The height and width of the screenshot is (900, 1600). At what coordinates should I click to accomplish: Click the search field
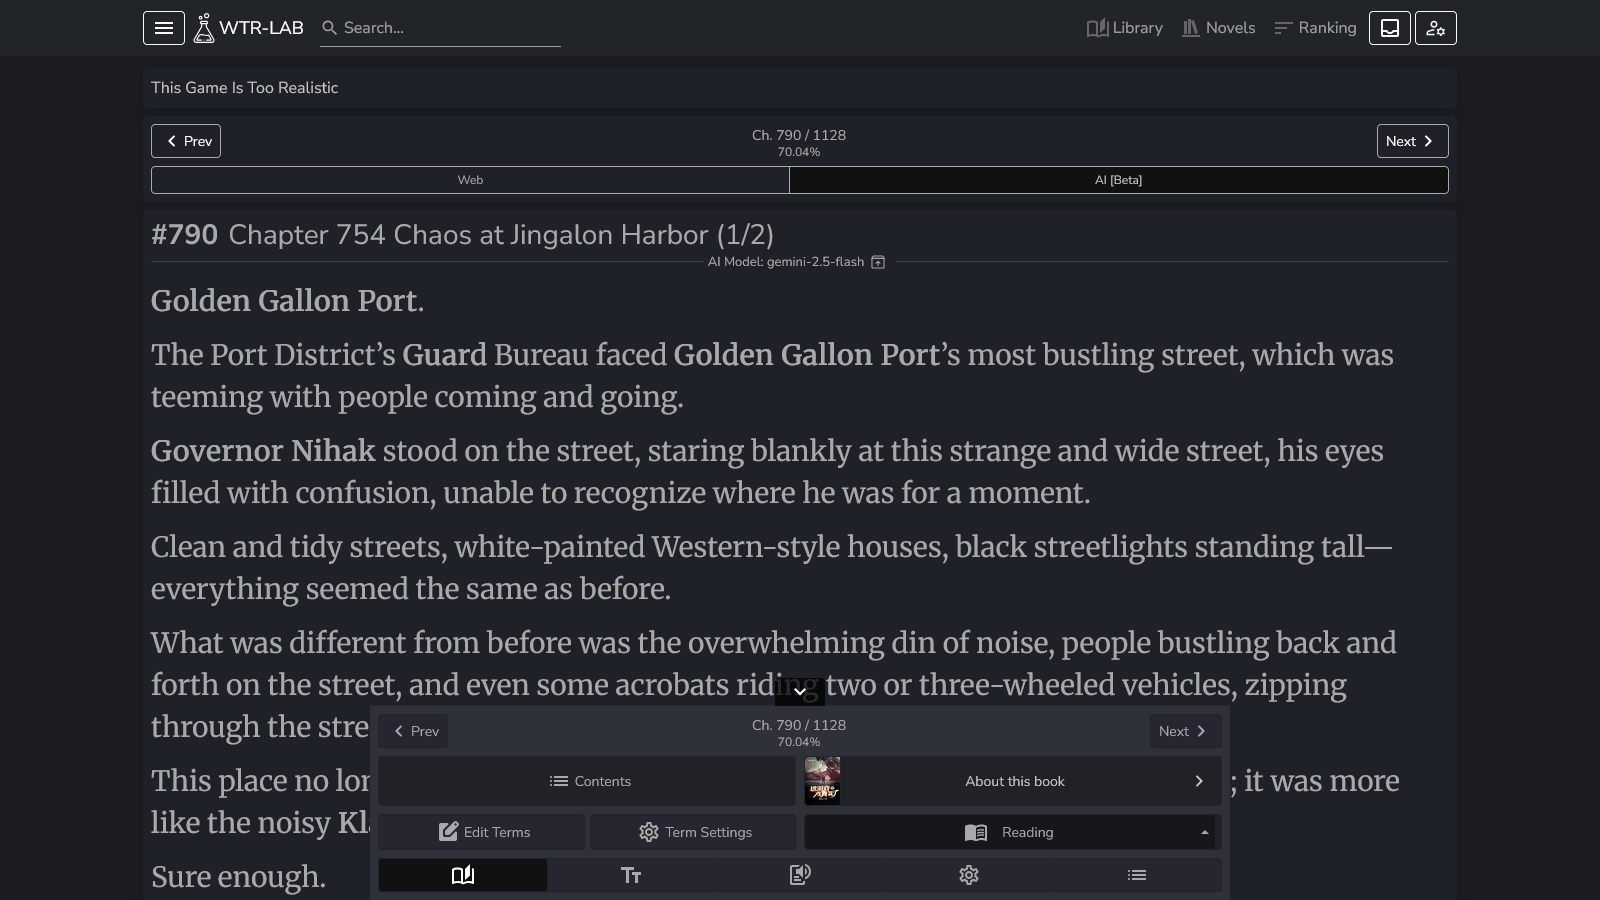coord(441,28)
